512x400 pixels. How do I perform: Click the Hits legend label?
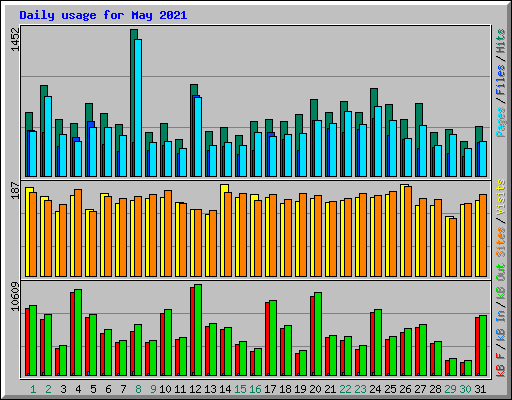click(501, 41)
